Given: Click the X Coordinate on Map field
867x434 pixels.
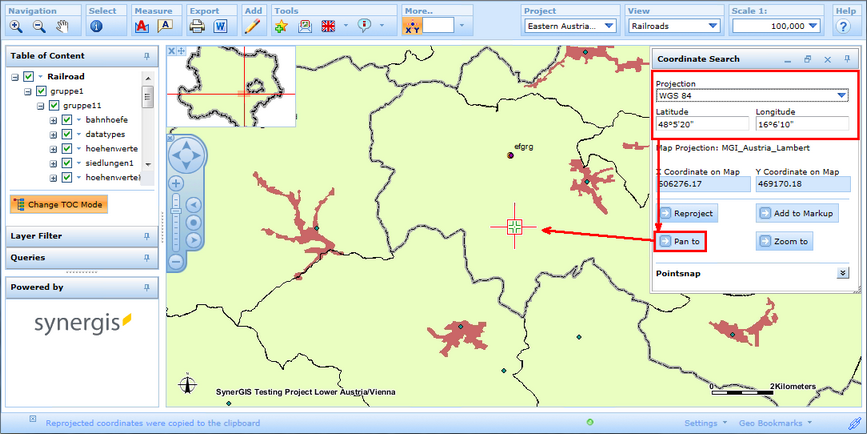Looking at the screenshot, I should pos(703,184).
